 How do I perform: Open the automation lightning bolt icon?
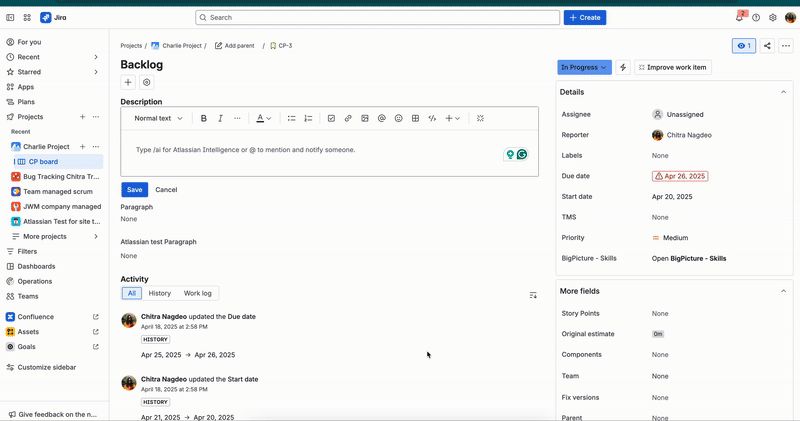(623, 67)
